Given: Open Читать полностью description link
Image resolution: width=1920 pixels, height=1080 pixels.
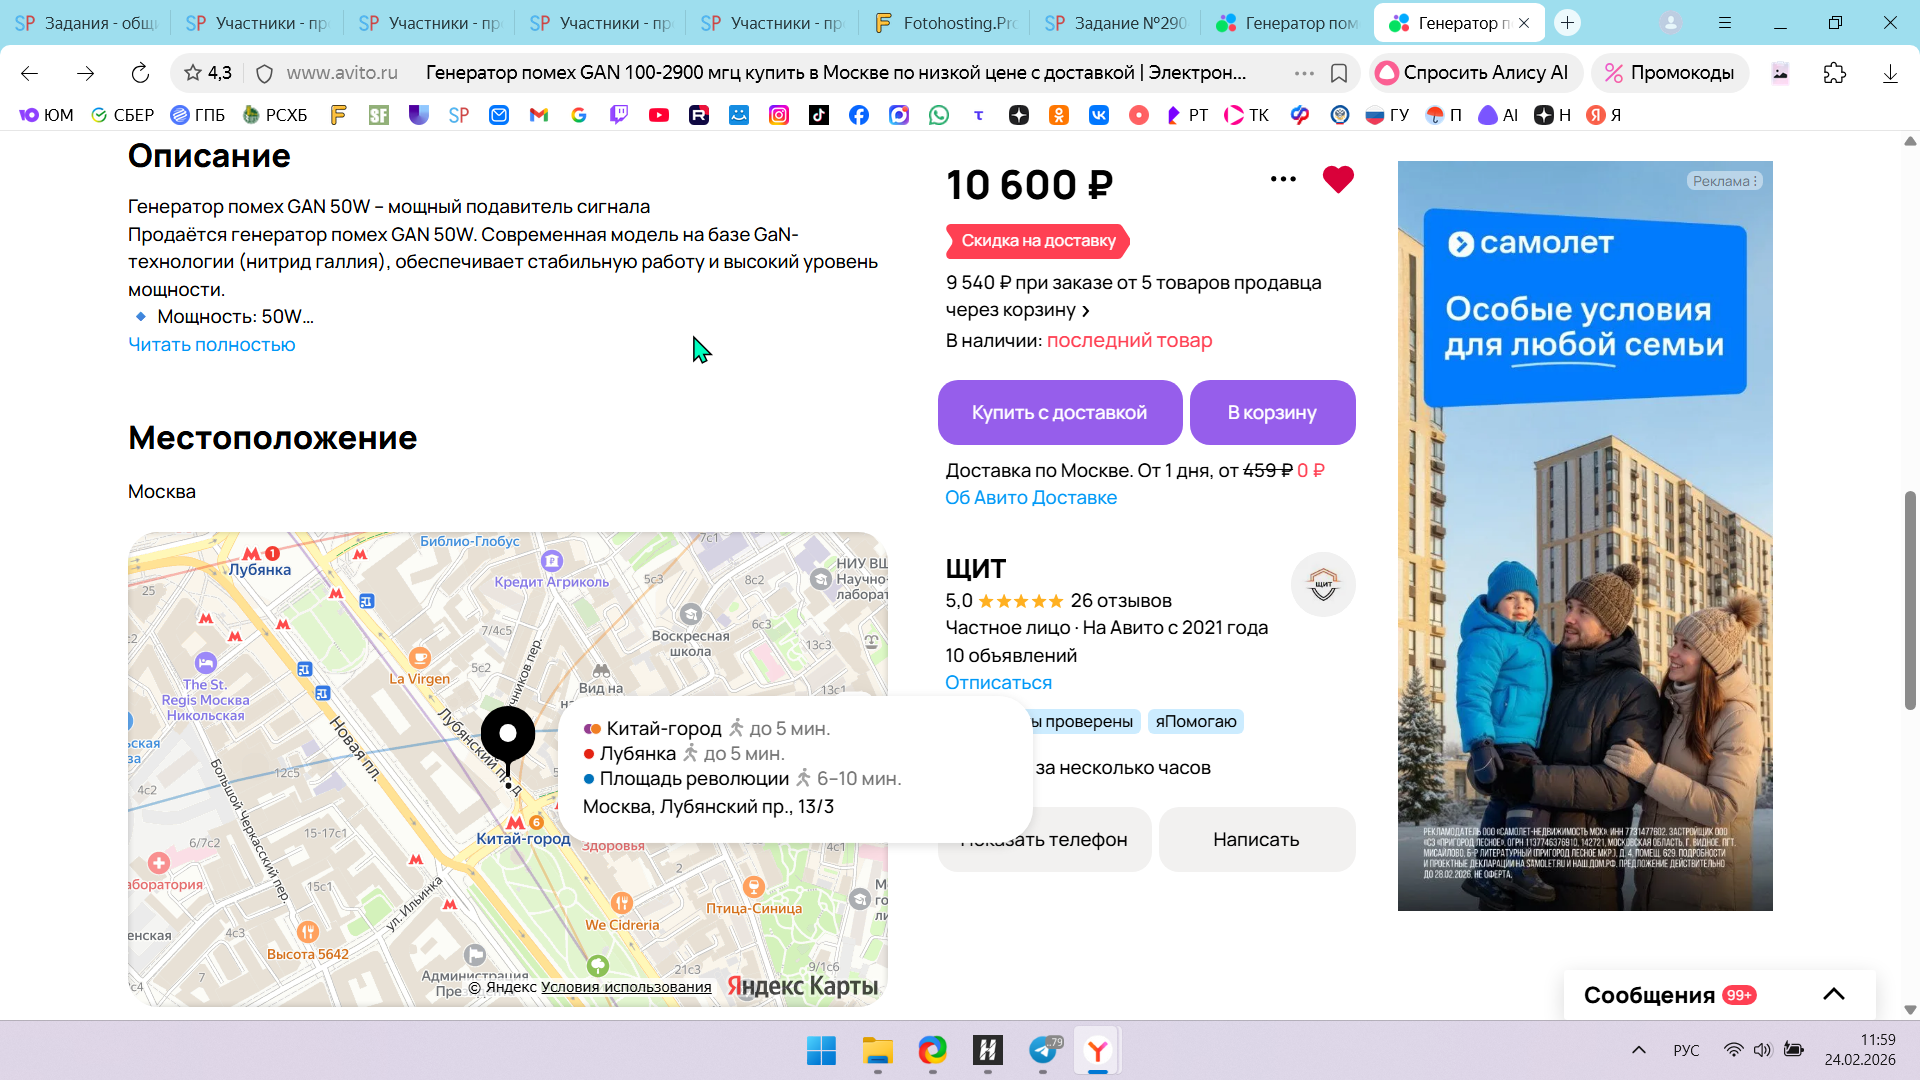Looking at the screenshot, I should (x=211, y=345).
